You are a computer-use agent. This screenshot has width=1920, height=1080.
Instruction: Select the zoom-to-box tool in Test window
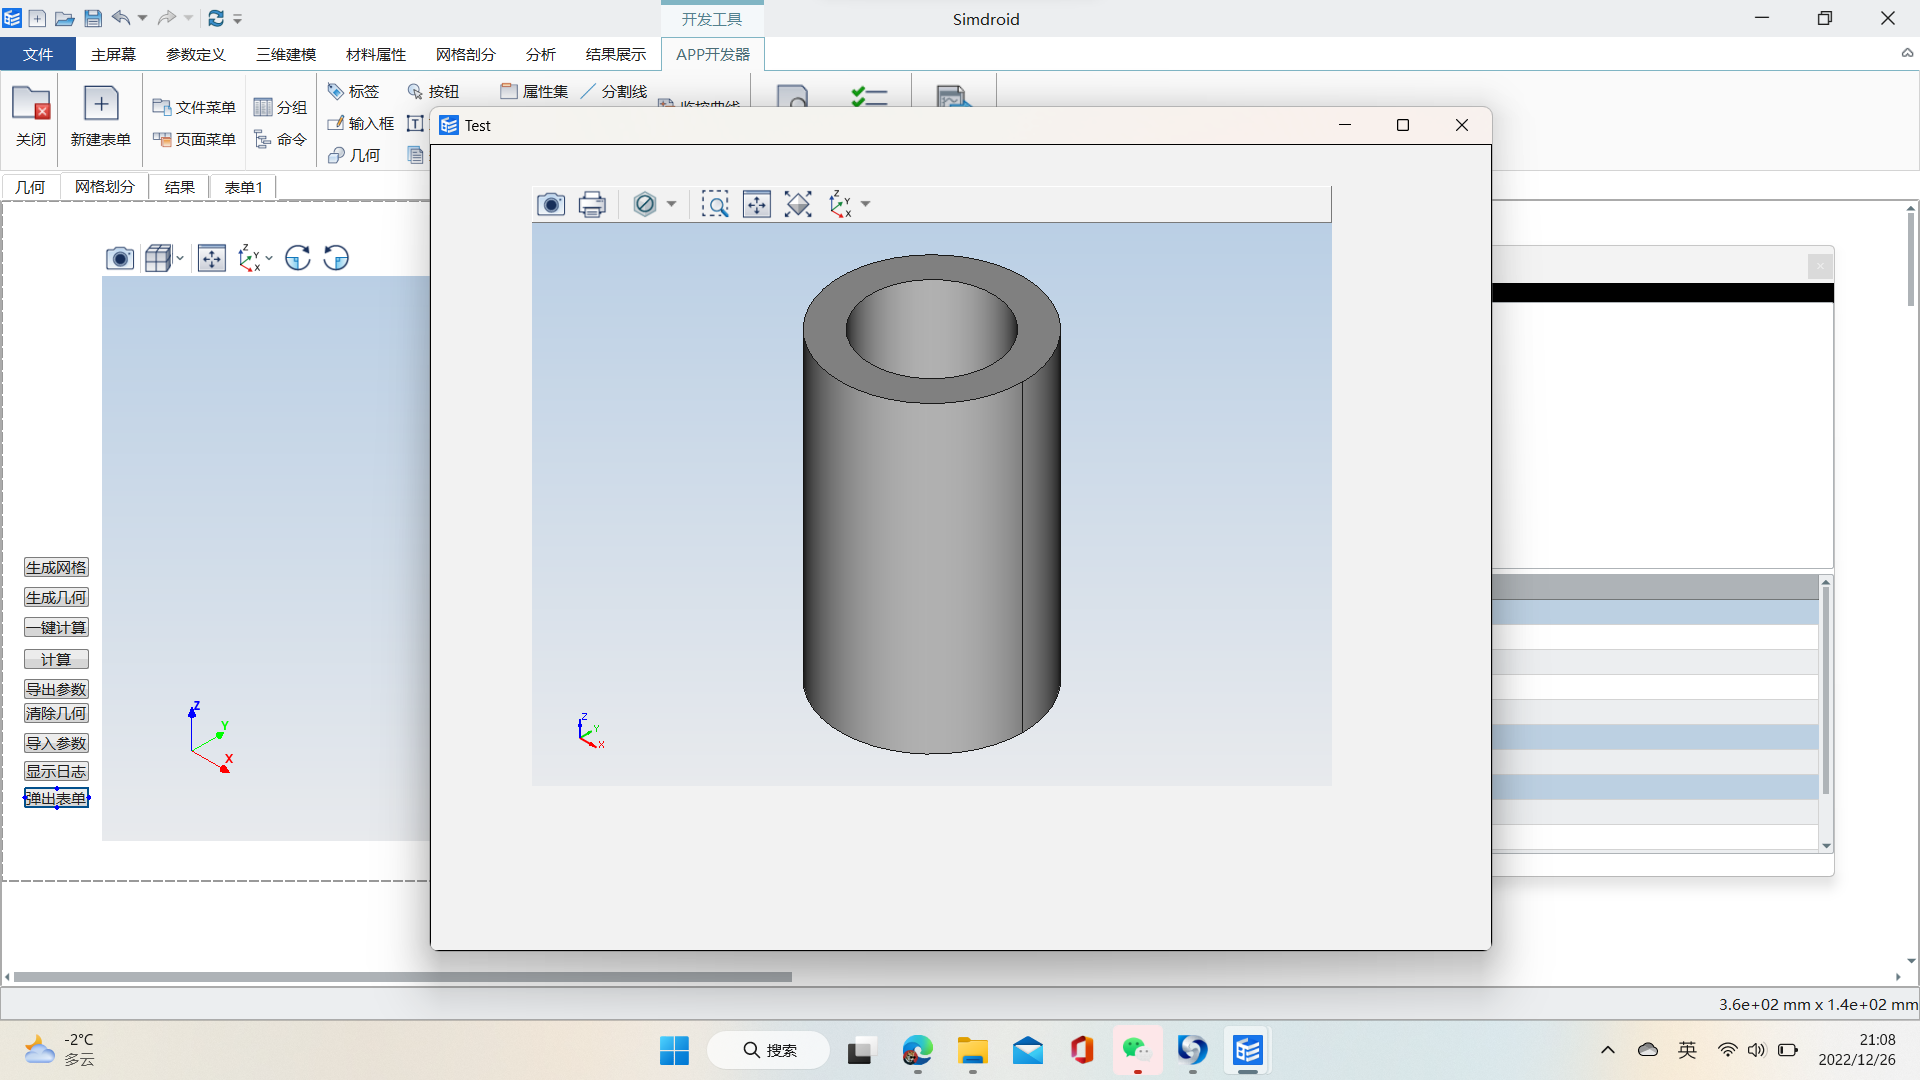point(715,205)
